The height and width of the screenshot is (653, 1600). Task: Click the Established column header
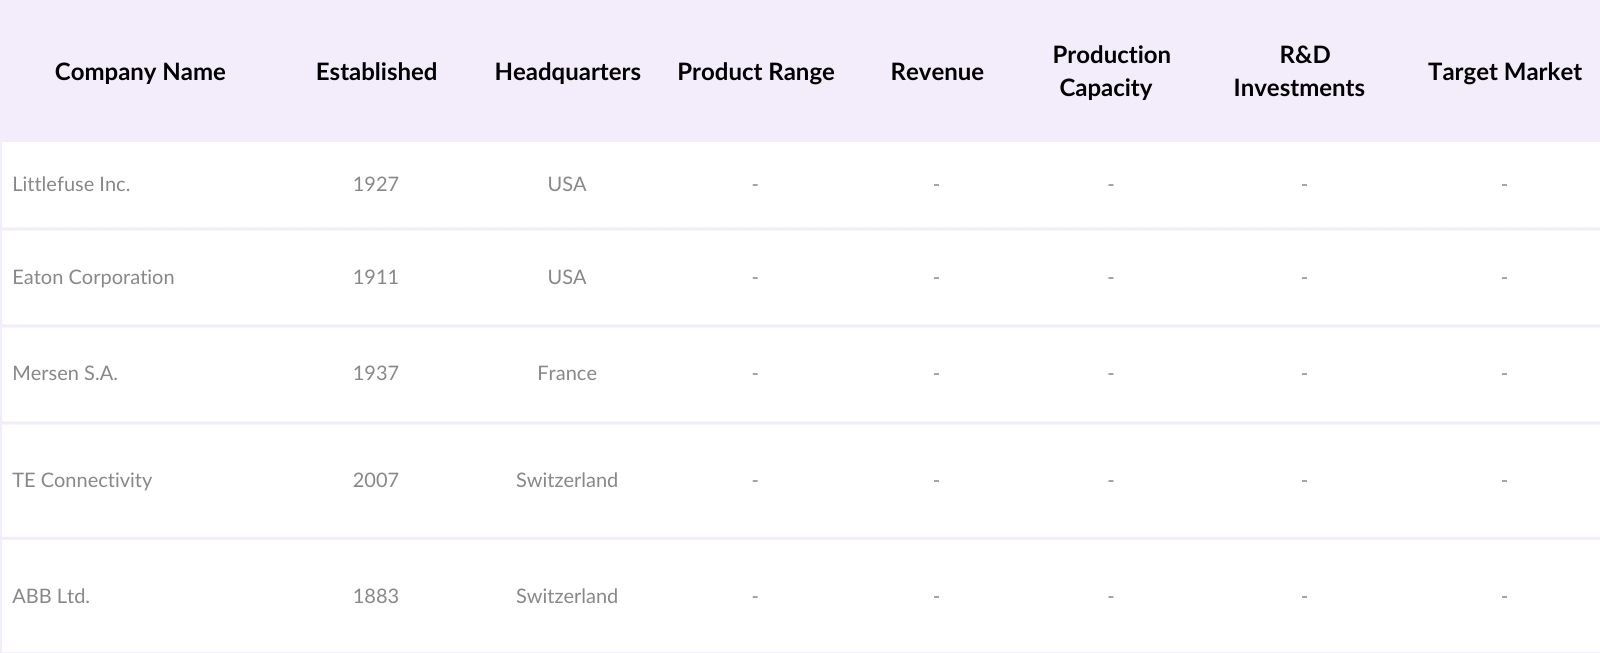pyautogui.click(x=376, y=72)
